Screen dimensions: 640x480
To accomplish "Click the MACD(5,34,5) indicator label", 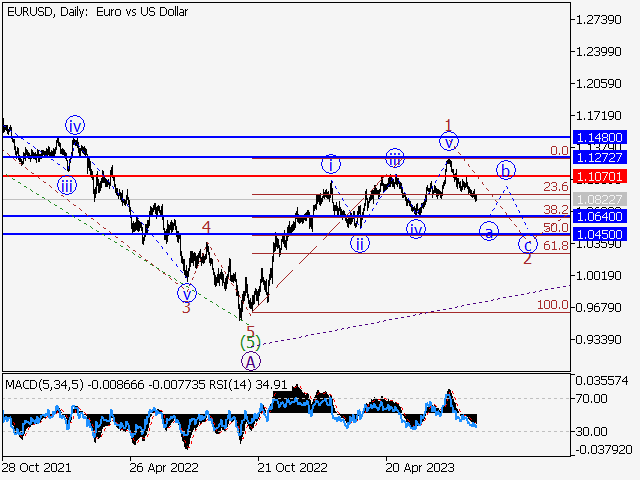I will (44, 384).
